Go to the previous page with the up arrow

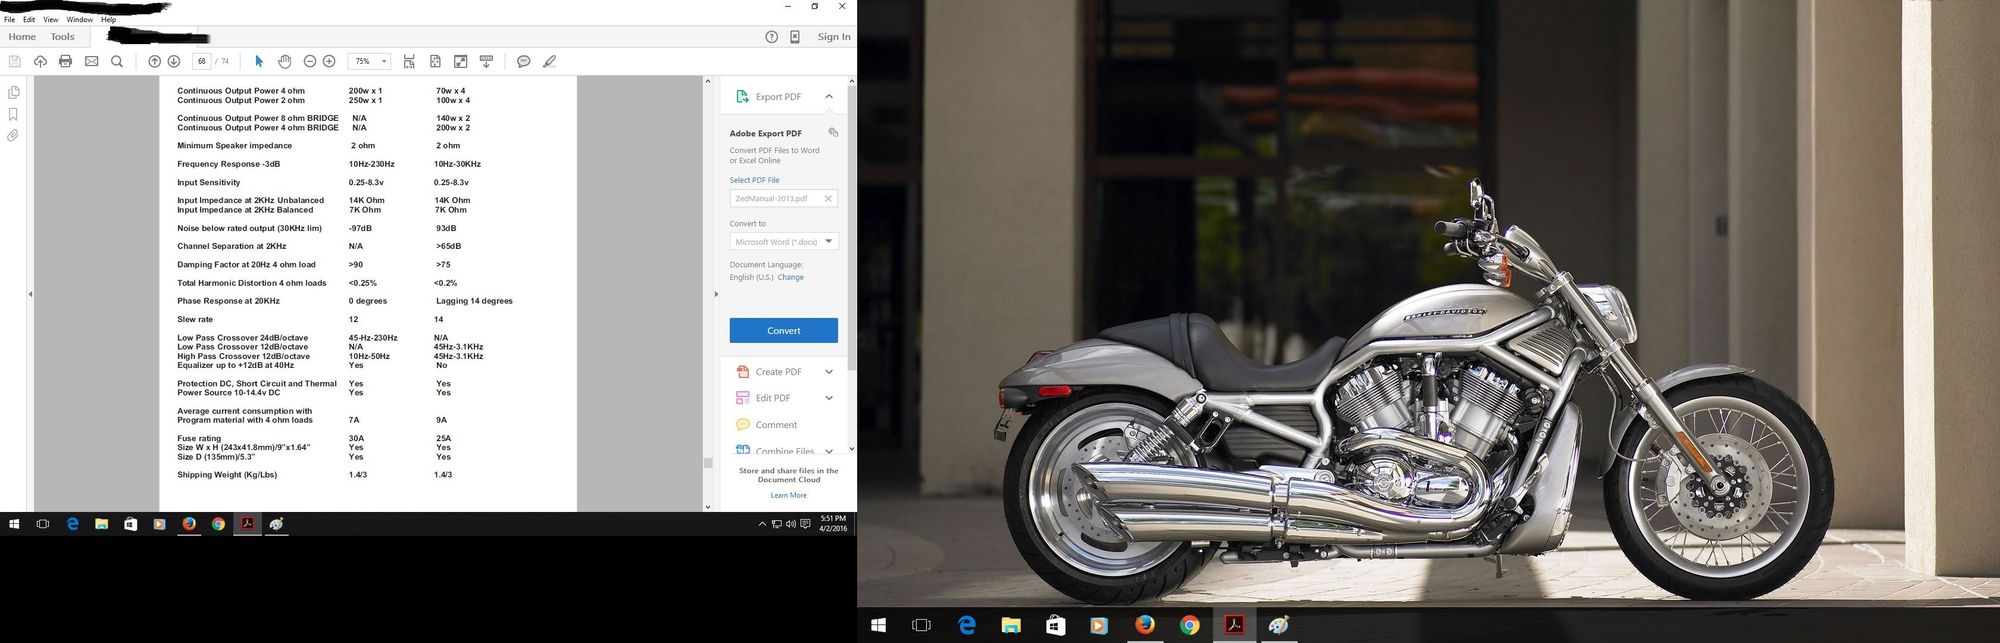coord(155,62)
